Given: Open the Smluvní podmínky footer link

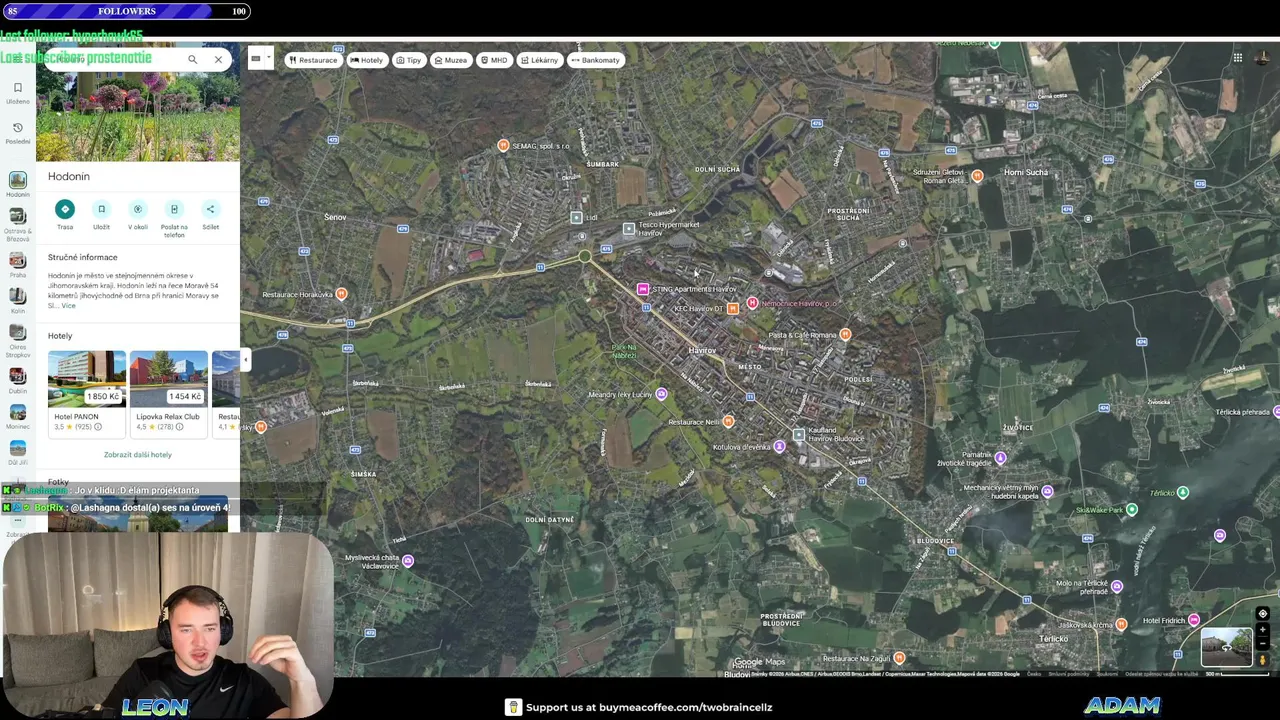Looking at the screenshot, I should 1069,674.
